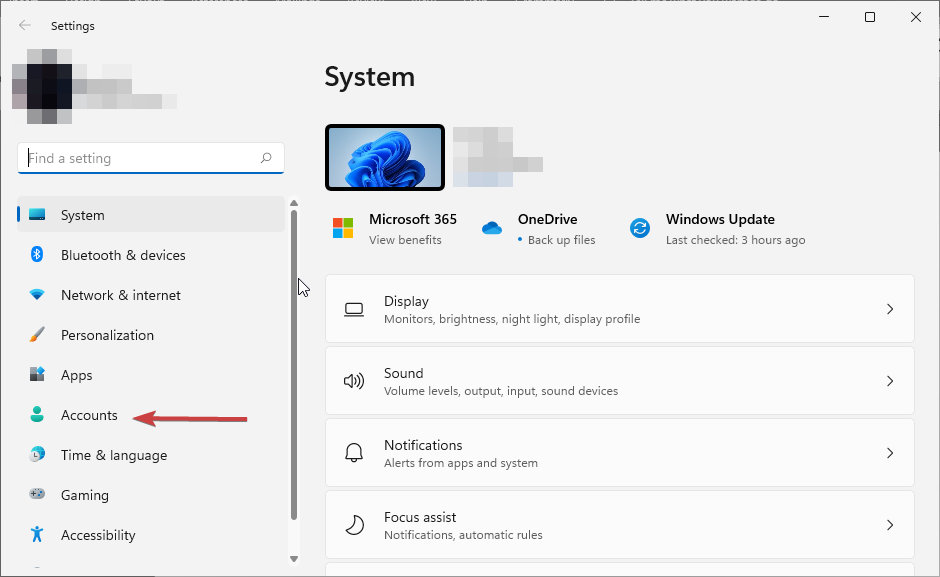Open Bluetooth & devices settings icon
The height and width of the screenshot is (577, 940).
[38, 255]
